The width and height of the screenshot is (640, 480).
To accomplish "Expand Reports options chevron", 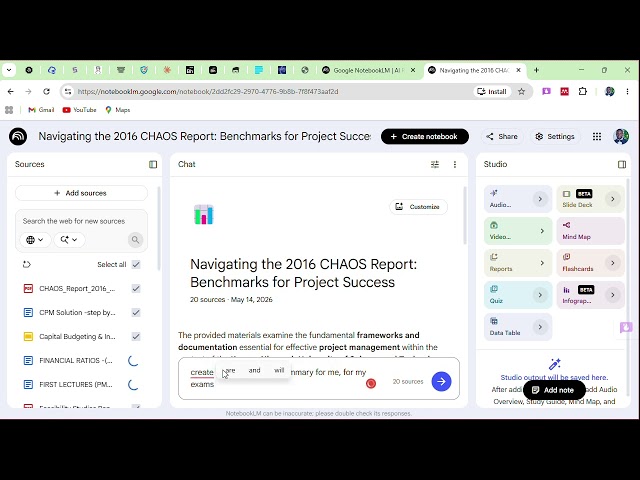I will click(x=542, y=263).
